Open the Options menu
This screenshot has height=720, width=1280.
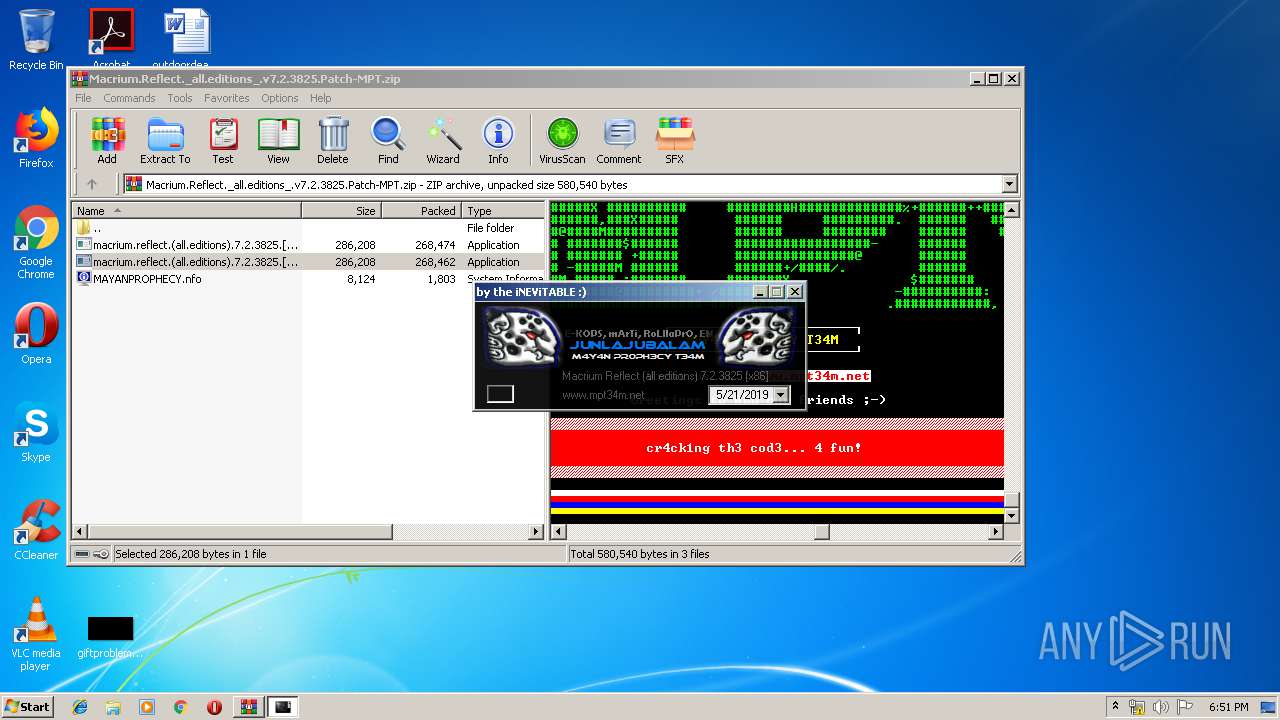[280, 98]
